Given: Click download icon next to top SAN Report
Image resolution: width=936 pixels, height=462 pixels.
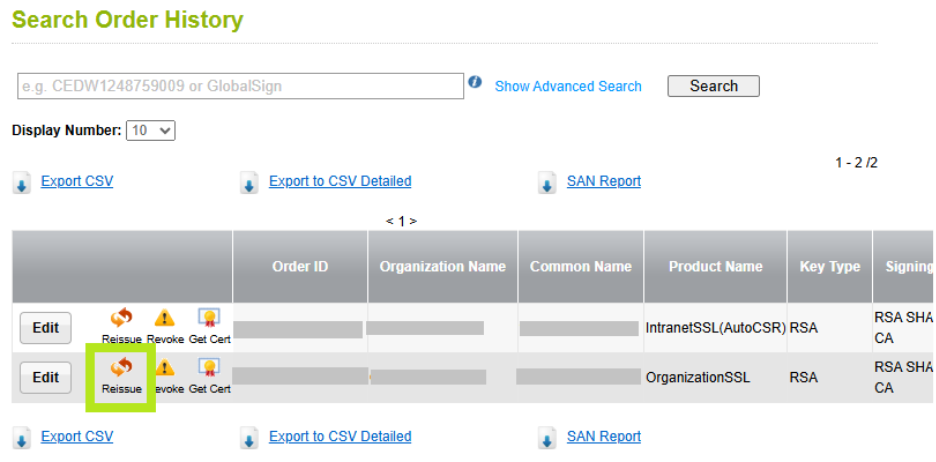Looking at the screenshot, I should point(547,183).
